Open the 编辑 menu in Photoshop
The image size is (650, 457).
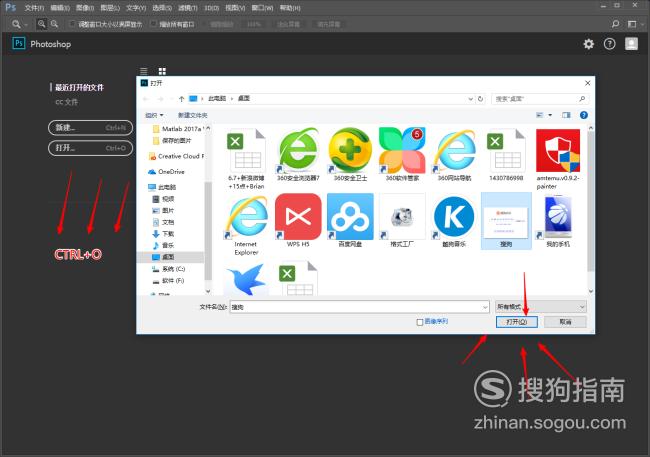60,8
